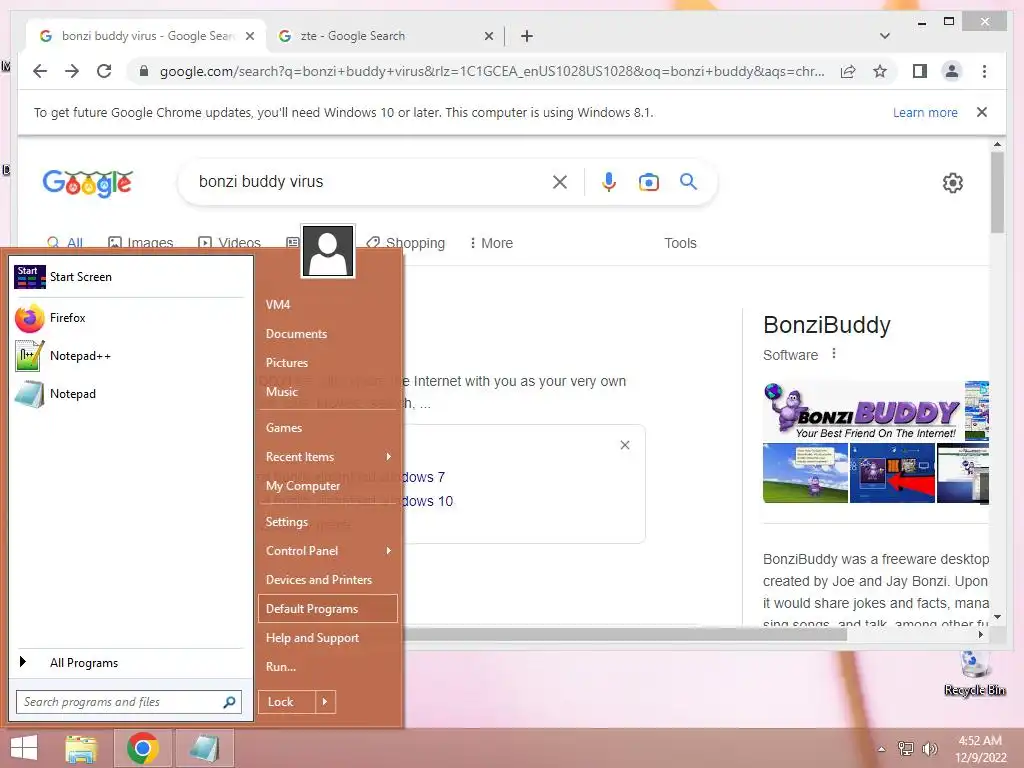Open Music from the Start menu
This screenshot has height=768, width=1024.
pyautogui.click(x=328, y=392)
